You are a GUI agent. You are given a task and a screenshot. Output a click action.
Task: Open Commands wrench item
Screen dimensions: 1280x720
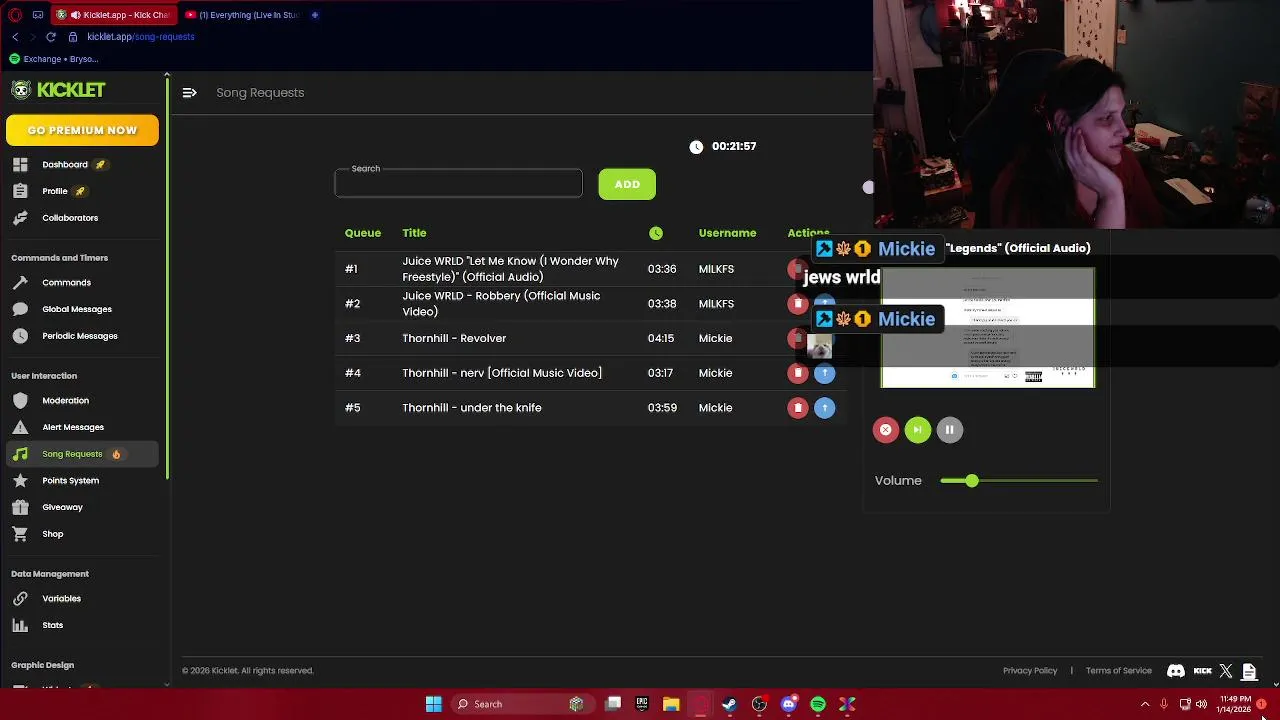pyautogui.click(x=66, y=283)
